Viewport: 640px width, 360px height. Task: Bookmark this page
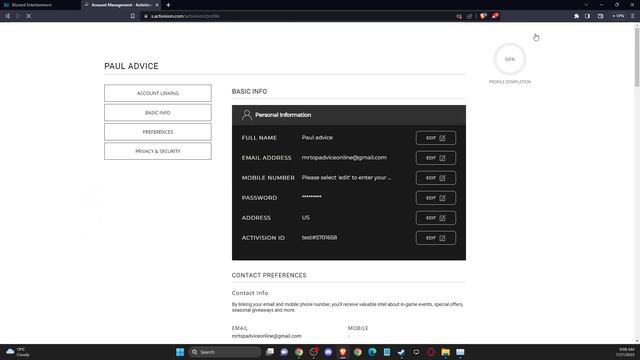click(x=133, y=16)
